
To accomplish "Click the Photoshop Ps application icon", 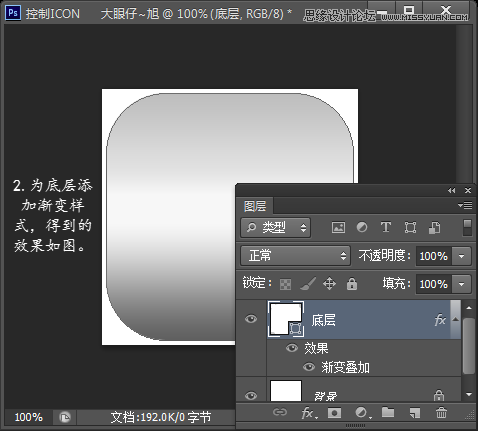I will (13, 13).
